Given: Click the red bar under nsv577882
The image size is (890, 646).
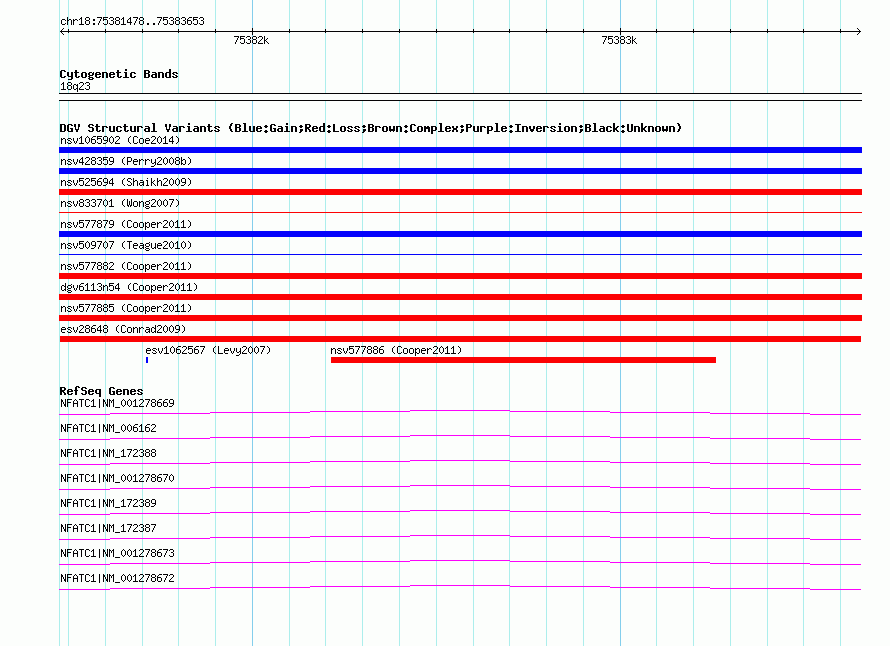Looking at the screenshot, I should click(x=460, y=276).
